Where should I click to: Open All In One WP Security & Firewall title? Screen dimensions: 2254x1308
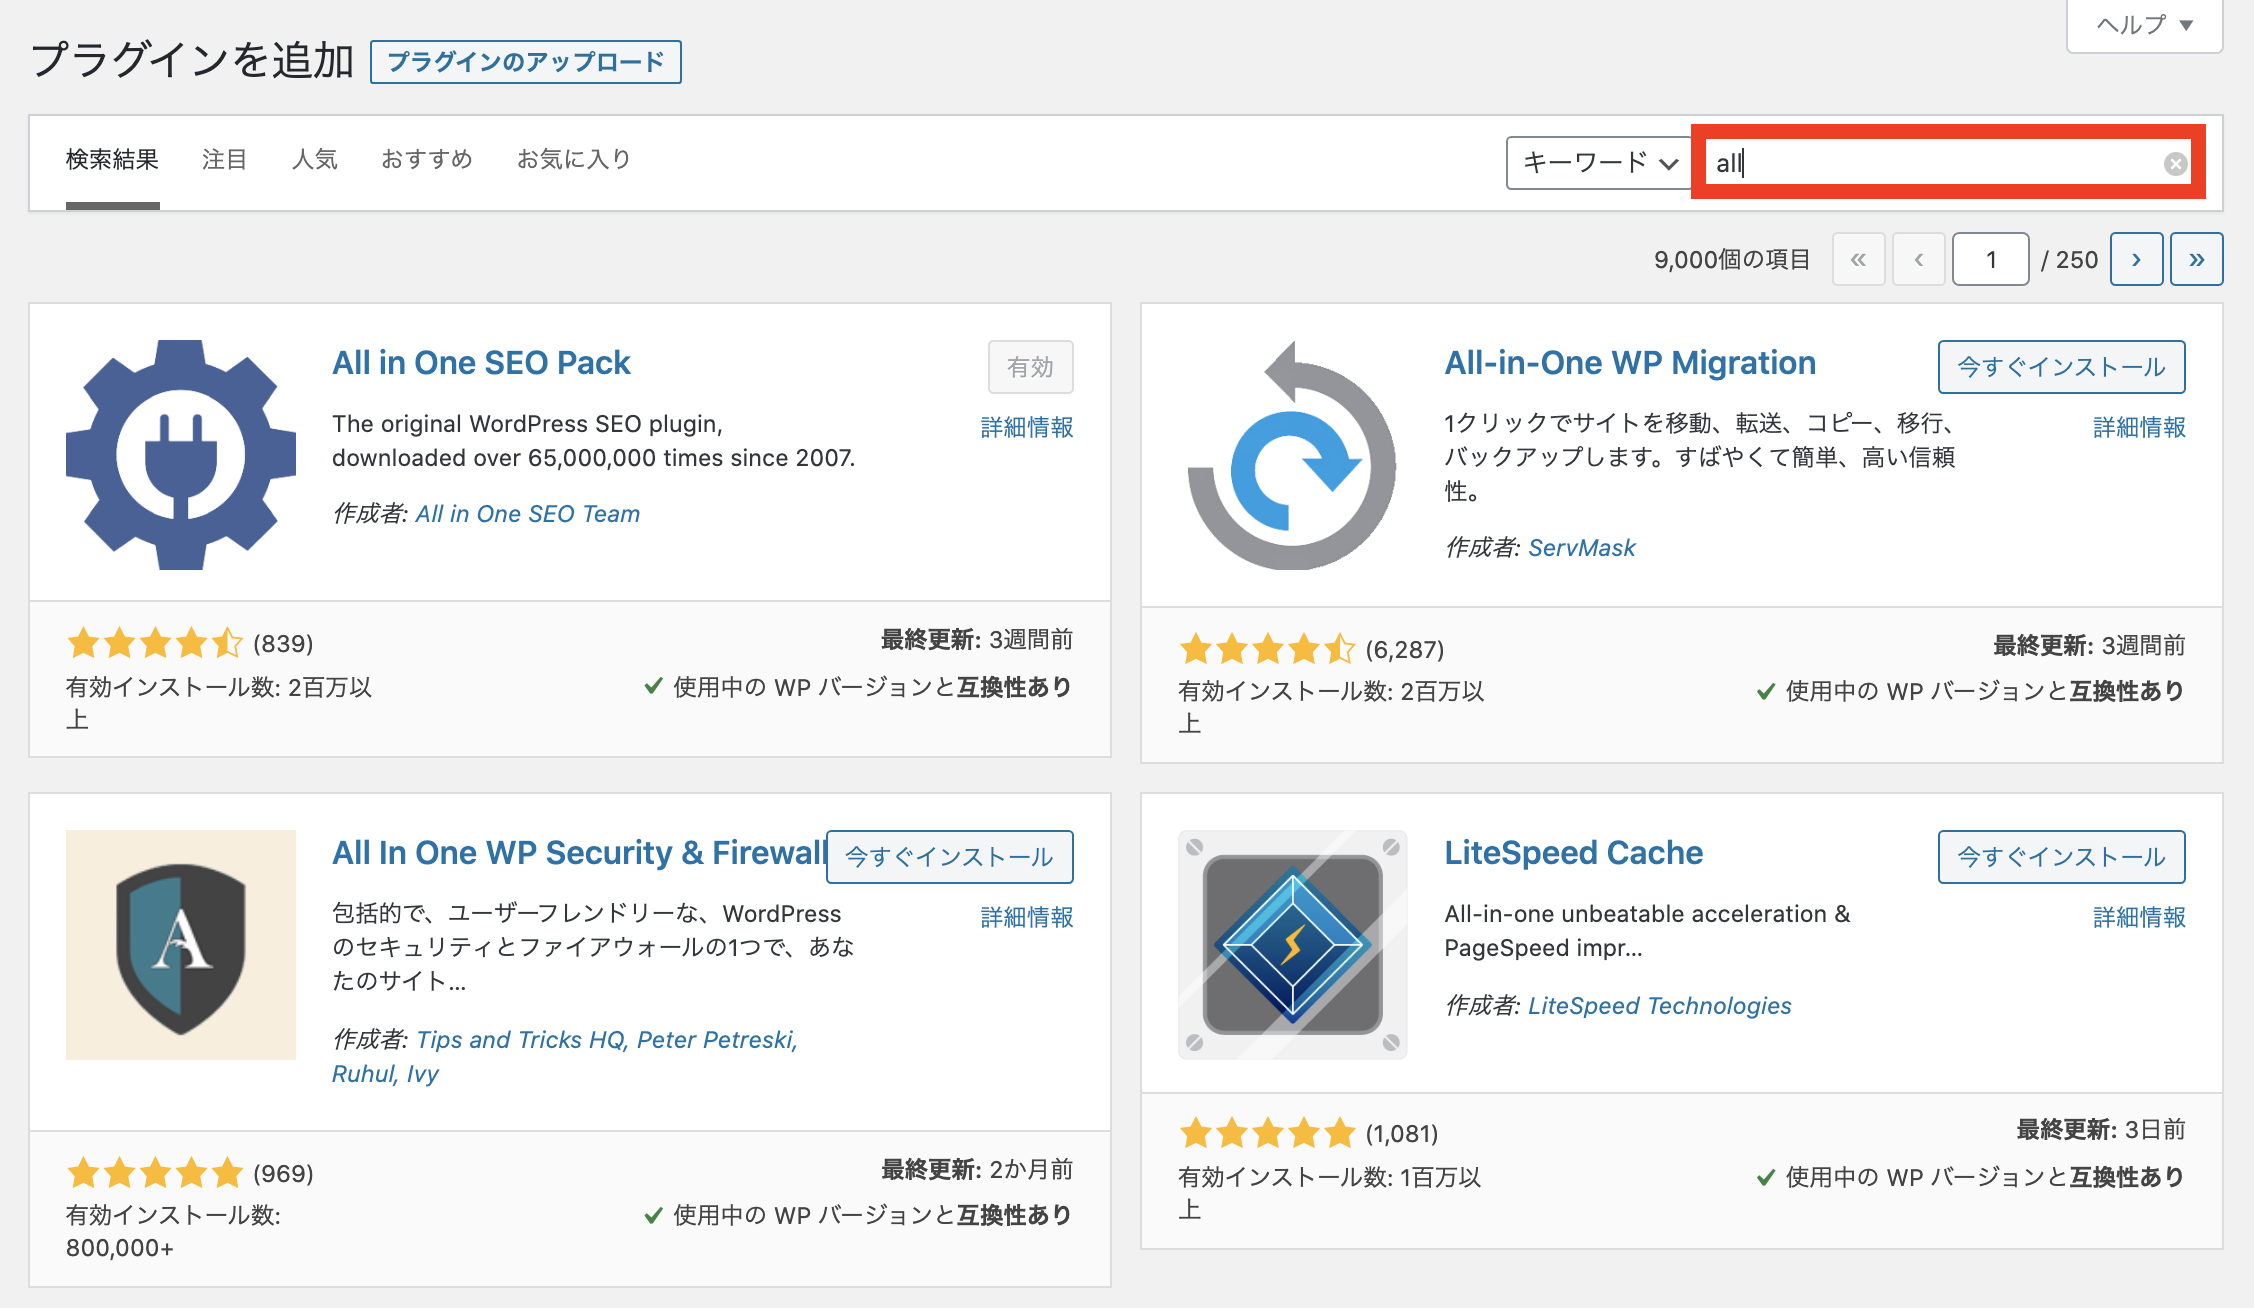(578, 853)
